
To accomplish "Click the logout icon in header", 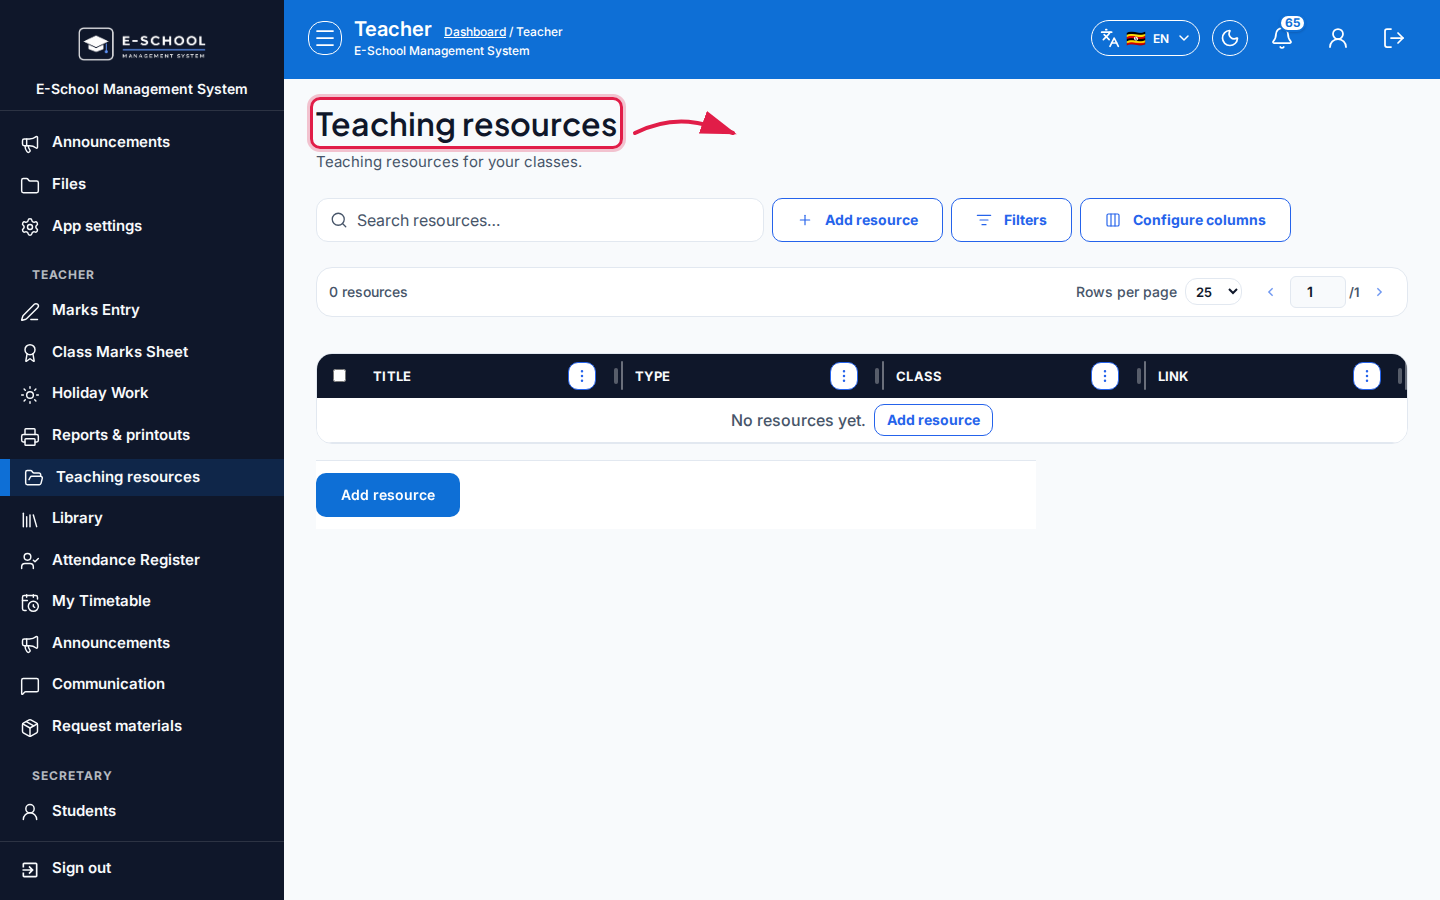I will [x=1394, y=38].
